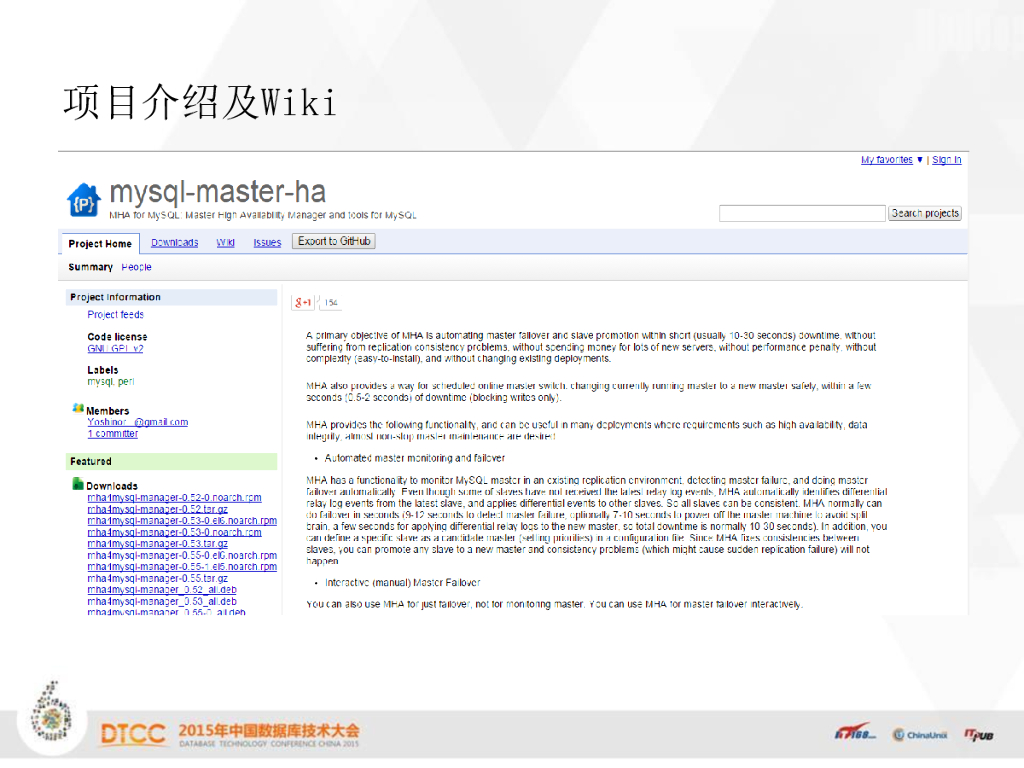
Task: Click the Google +1 button
Action: tap(302, 302)
